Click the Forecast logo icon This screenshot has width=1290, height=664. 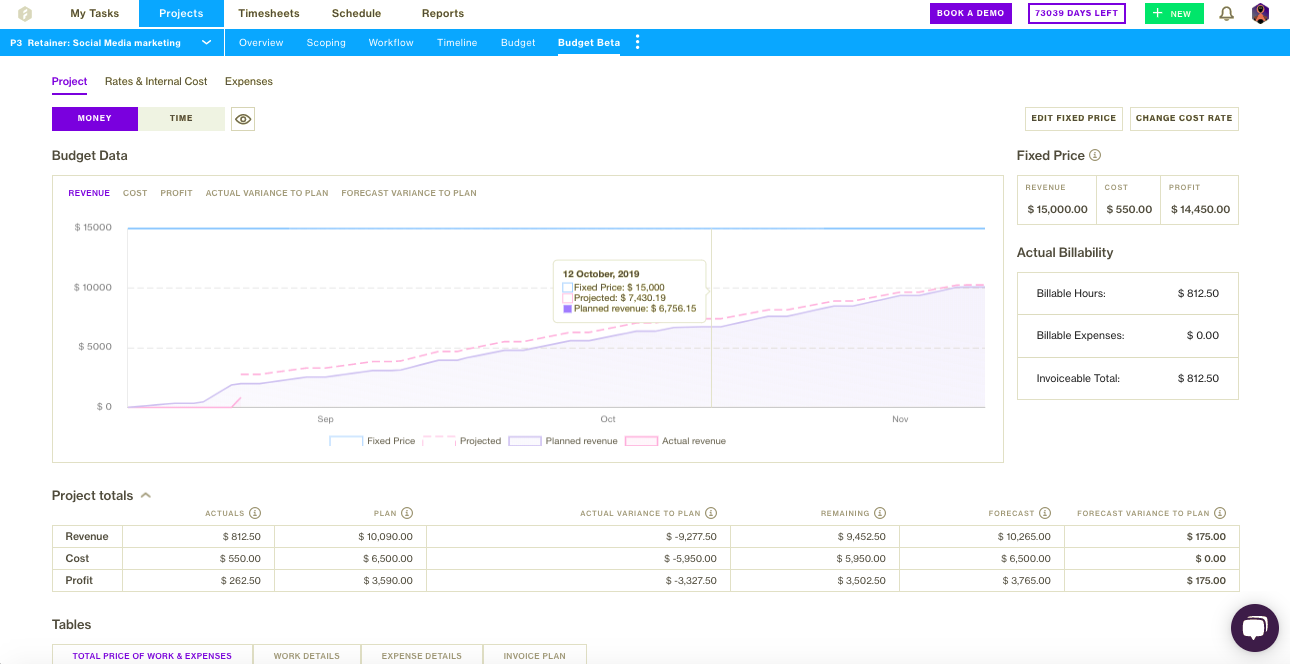point(25,14)
